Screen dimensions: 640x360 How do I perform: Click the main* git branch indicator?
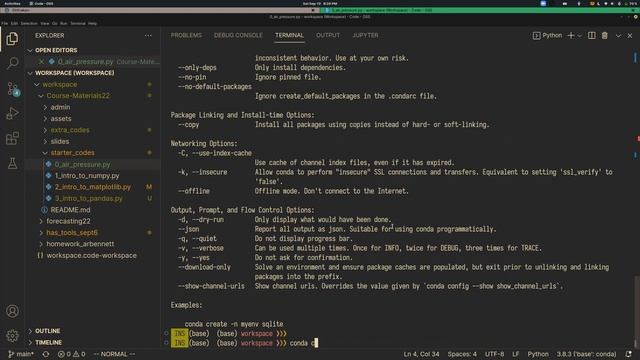tap(21, 354)
